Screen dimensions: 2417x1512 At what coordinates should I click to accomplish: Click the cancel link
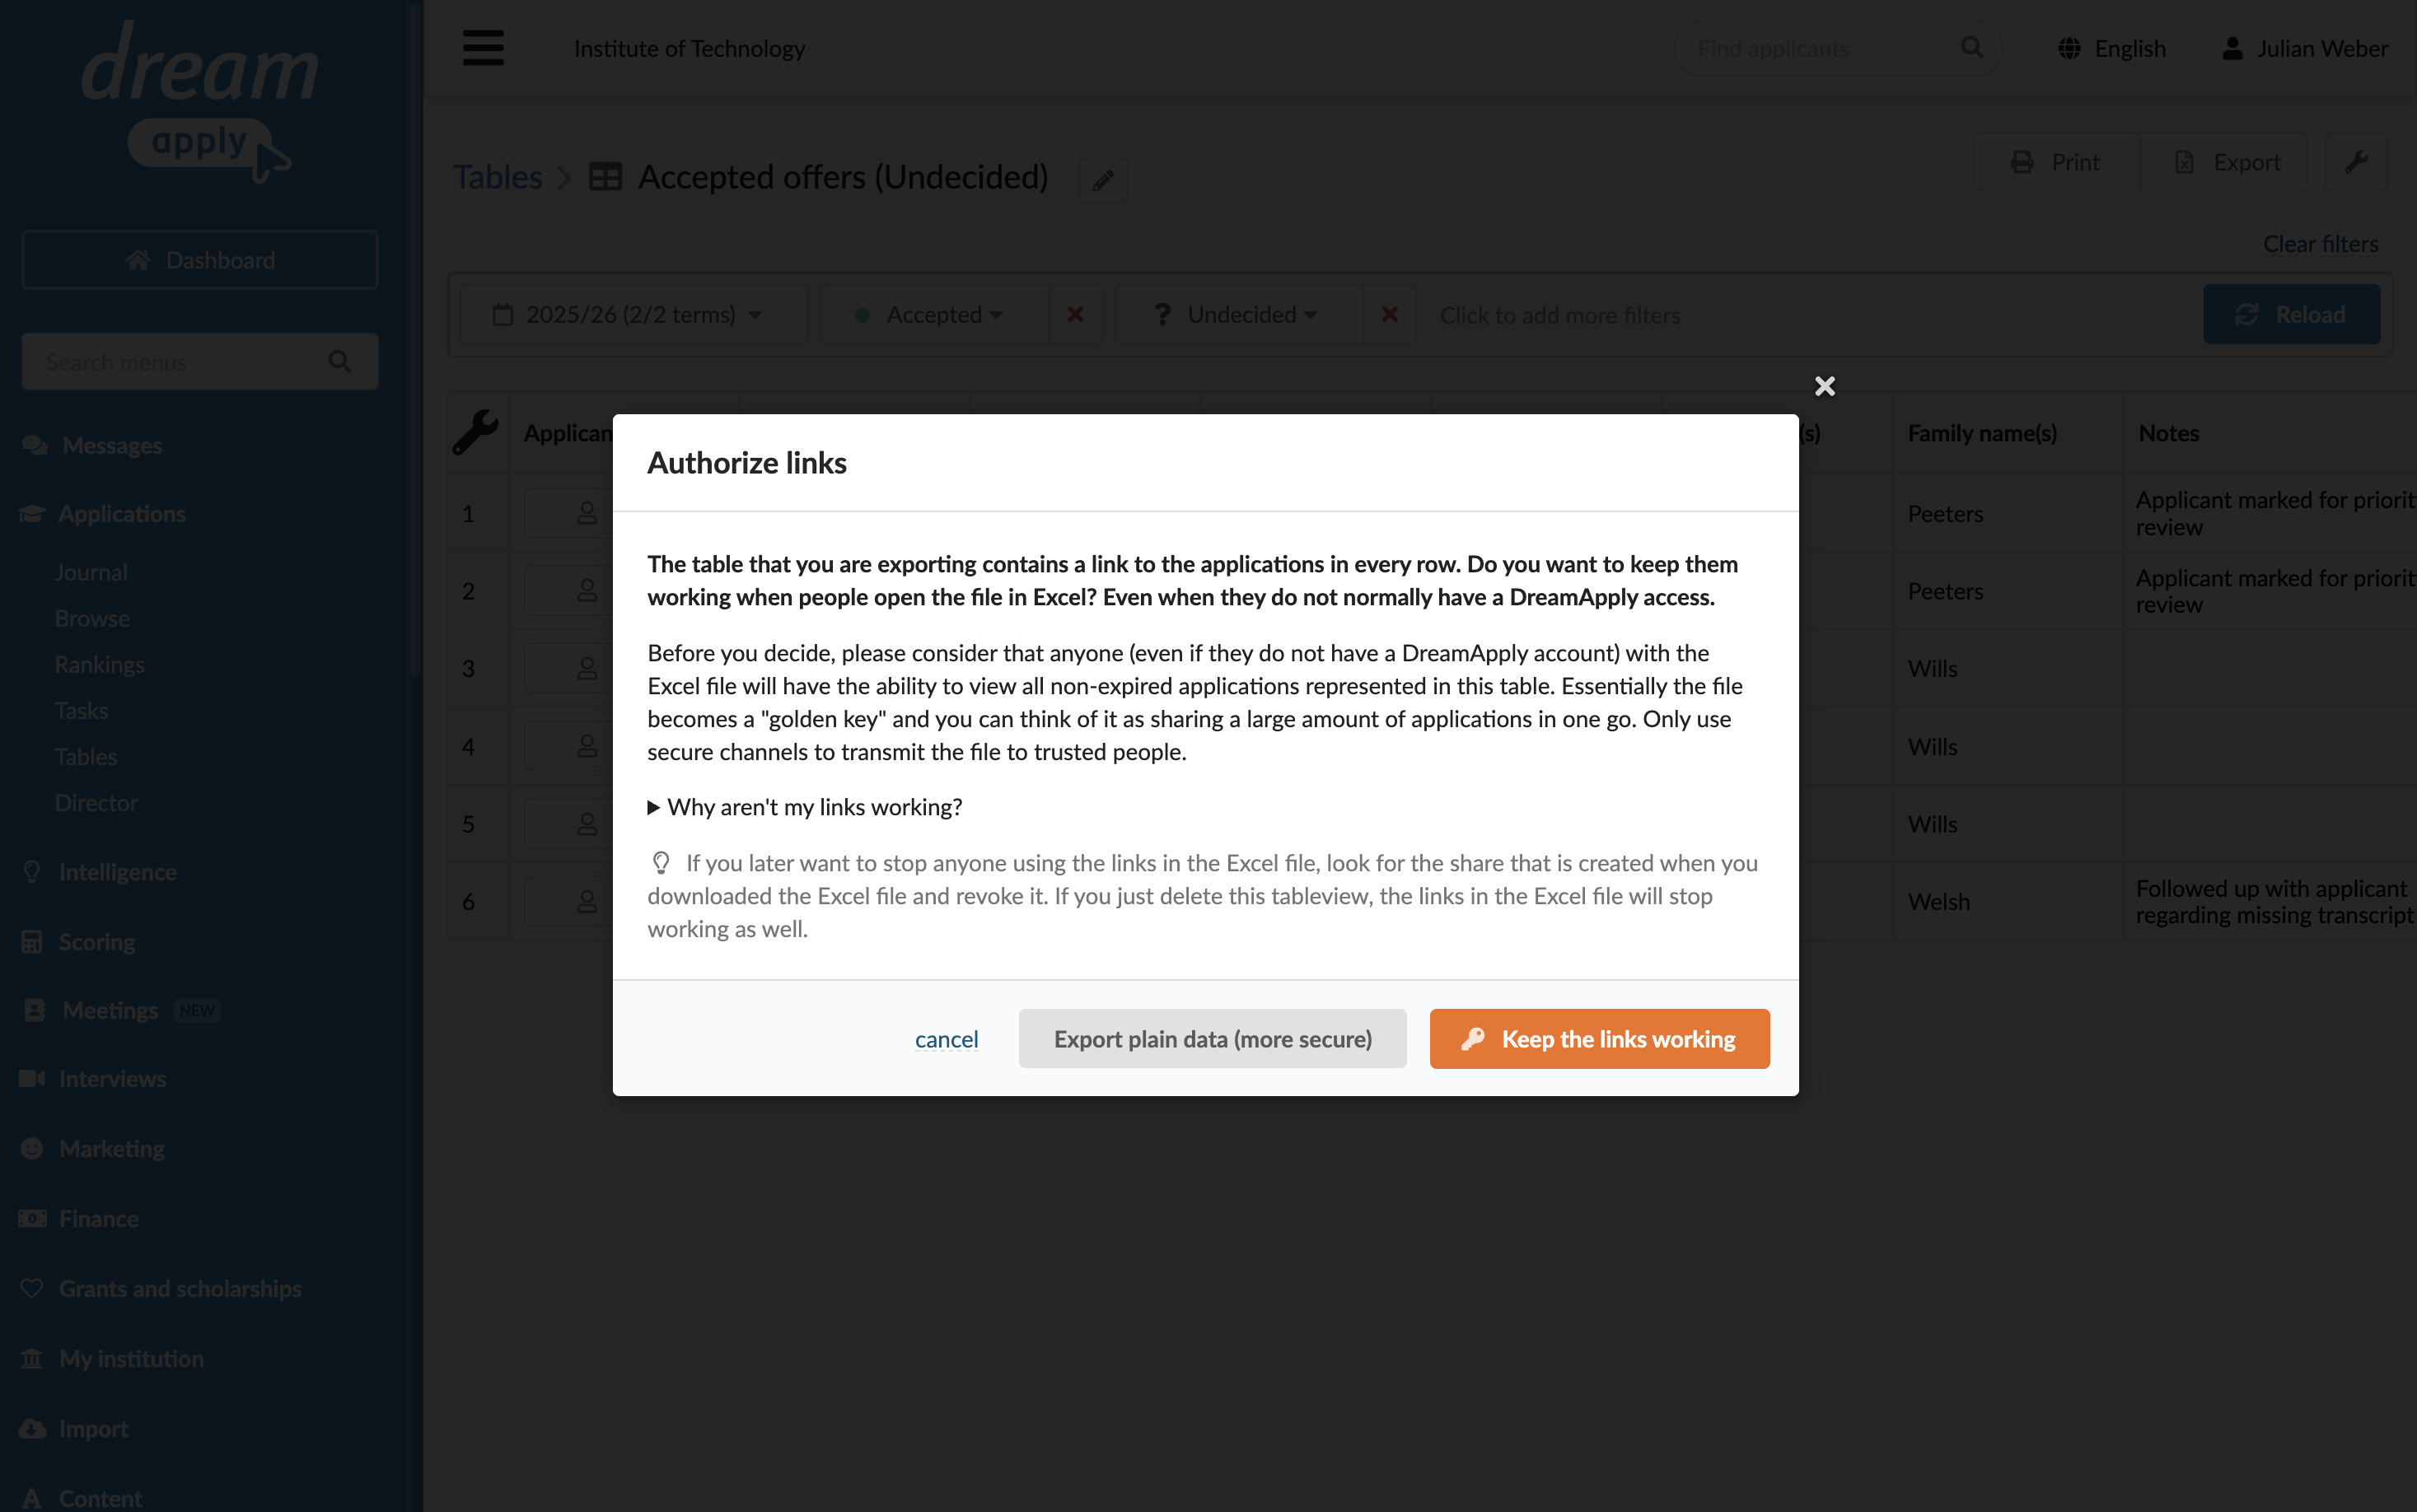[x=946, y=1039]
